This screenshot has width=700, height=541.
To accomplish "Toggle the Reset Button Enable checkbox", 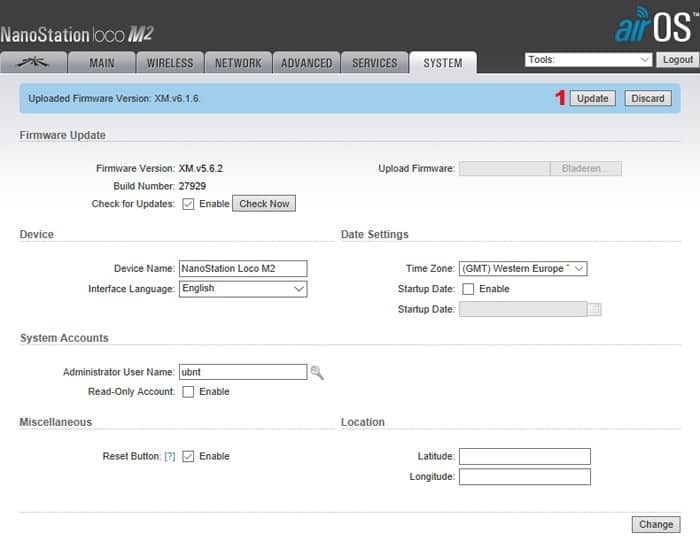I will tap(188, 456).
